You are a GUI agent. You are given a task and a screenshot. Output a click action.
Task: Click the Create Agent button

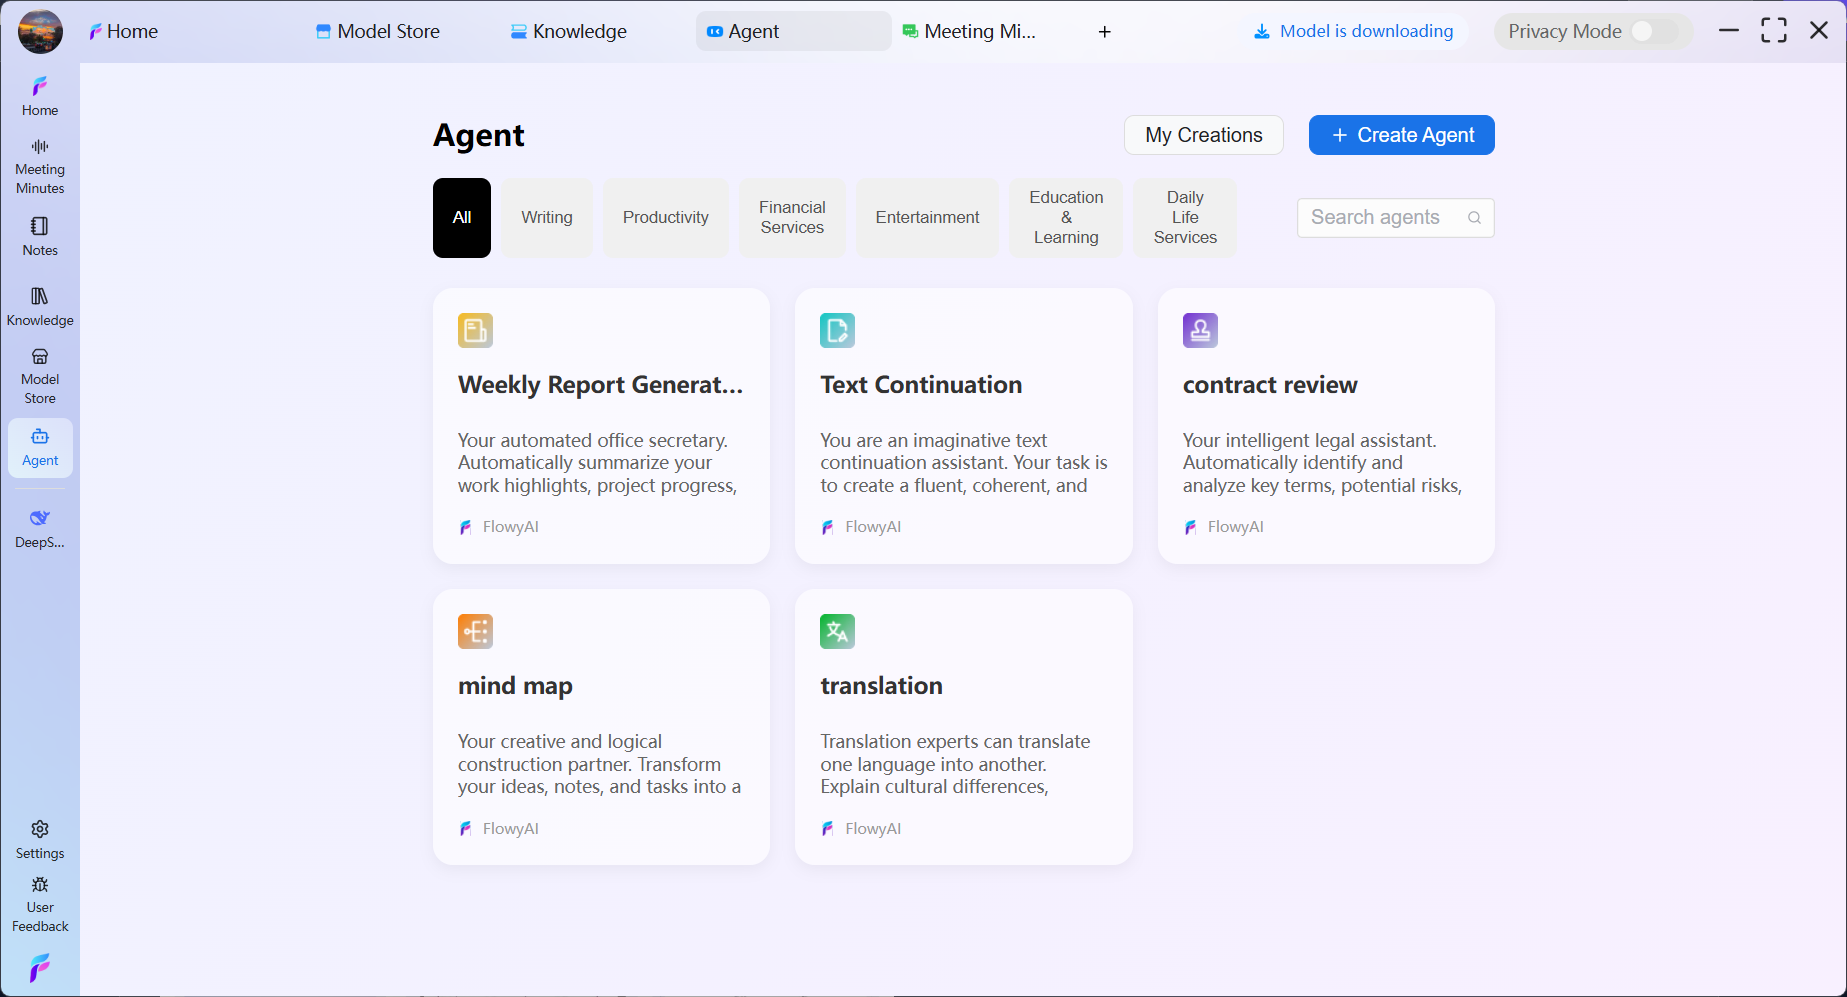point(1401,135)
